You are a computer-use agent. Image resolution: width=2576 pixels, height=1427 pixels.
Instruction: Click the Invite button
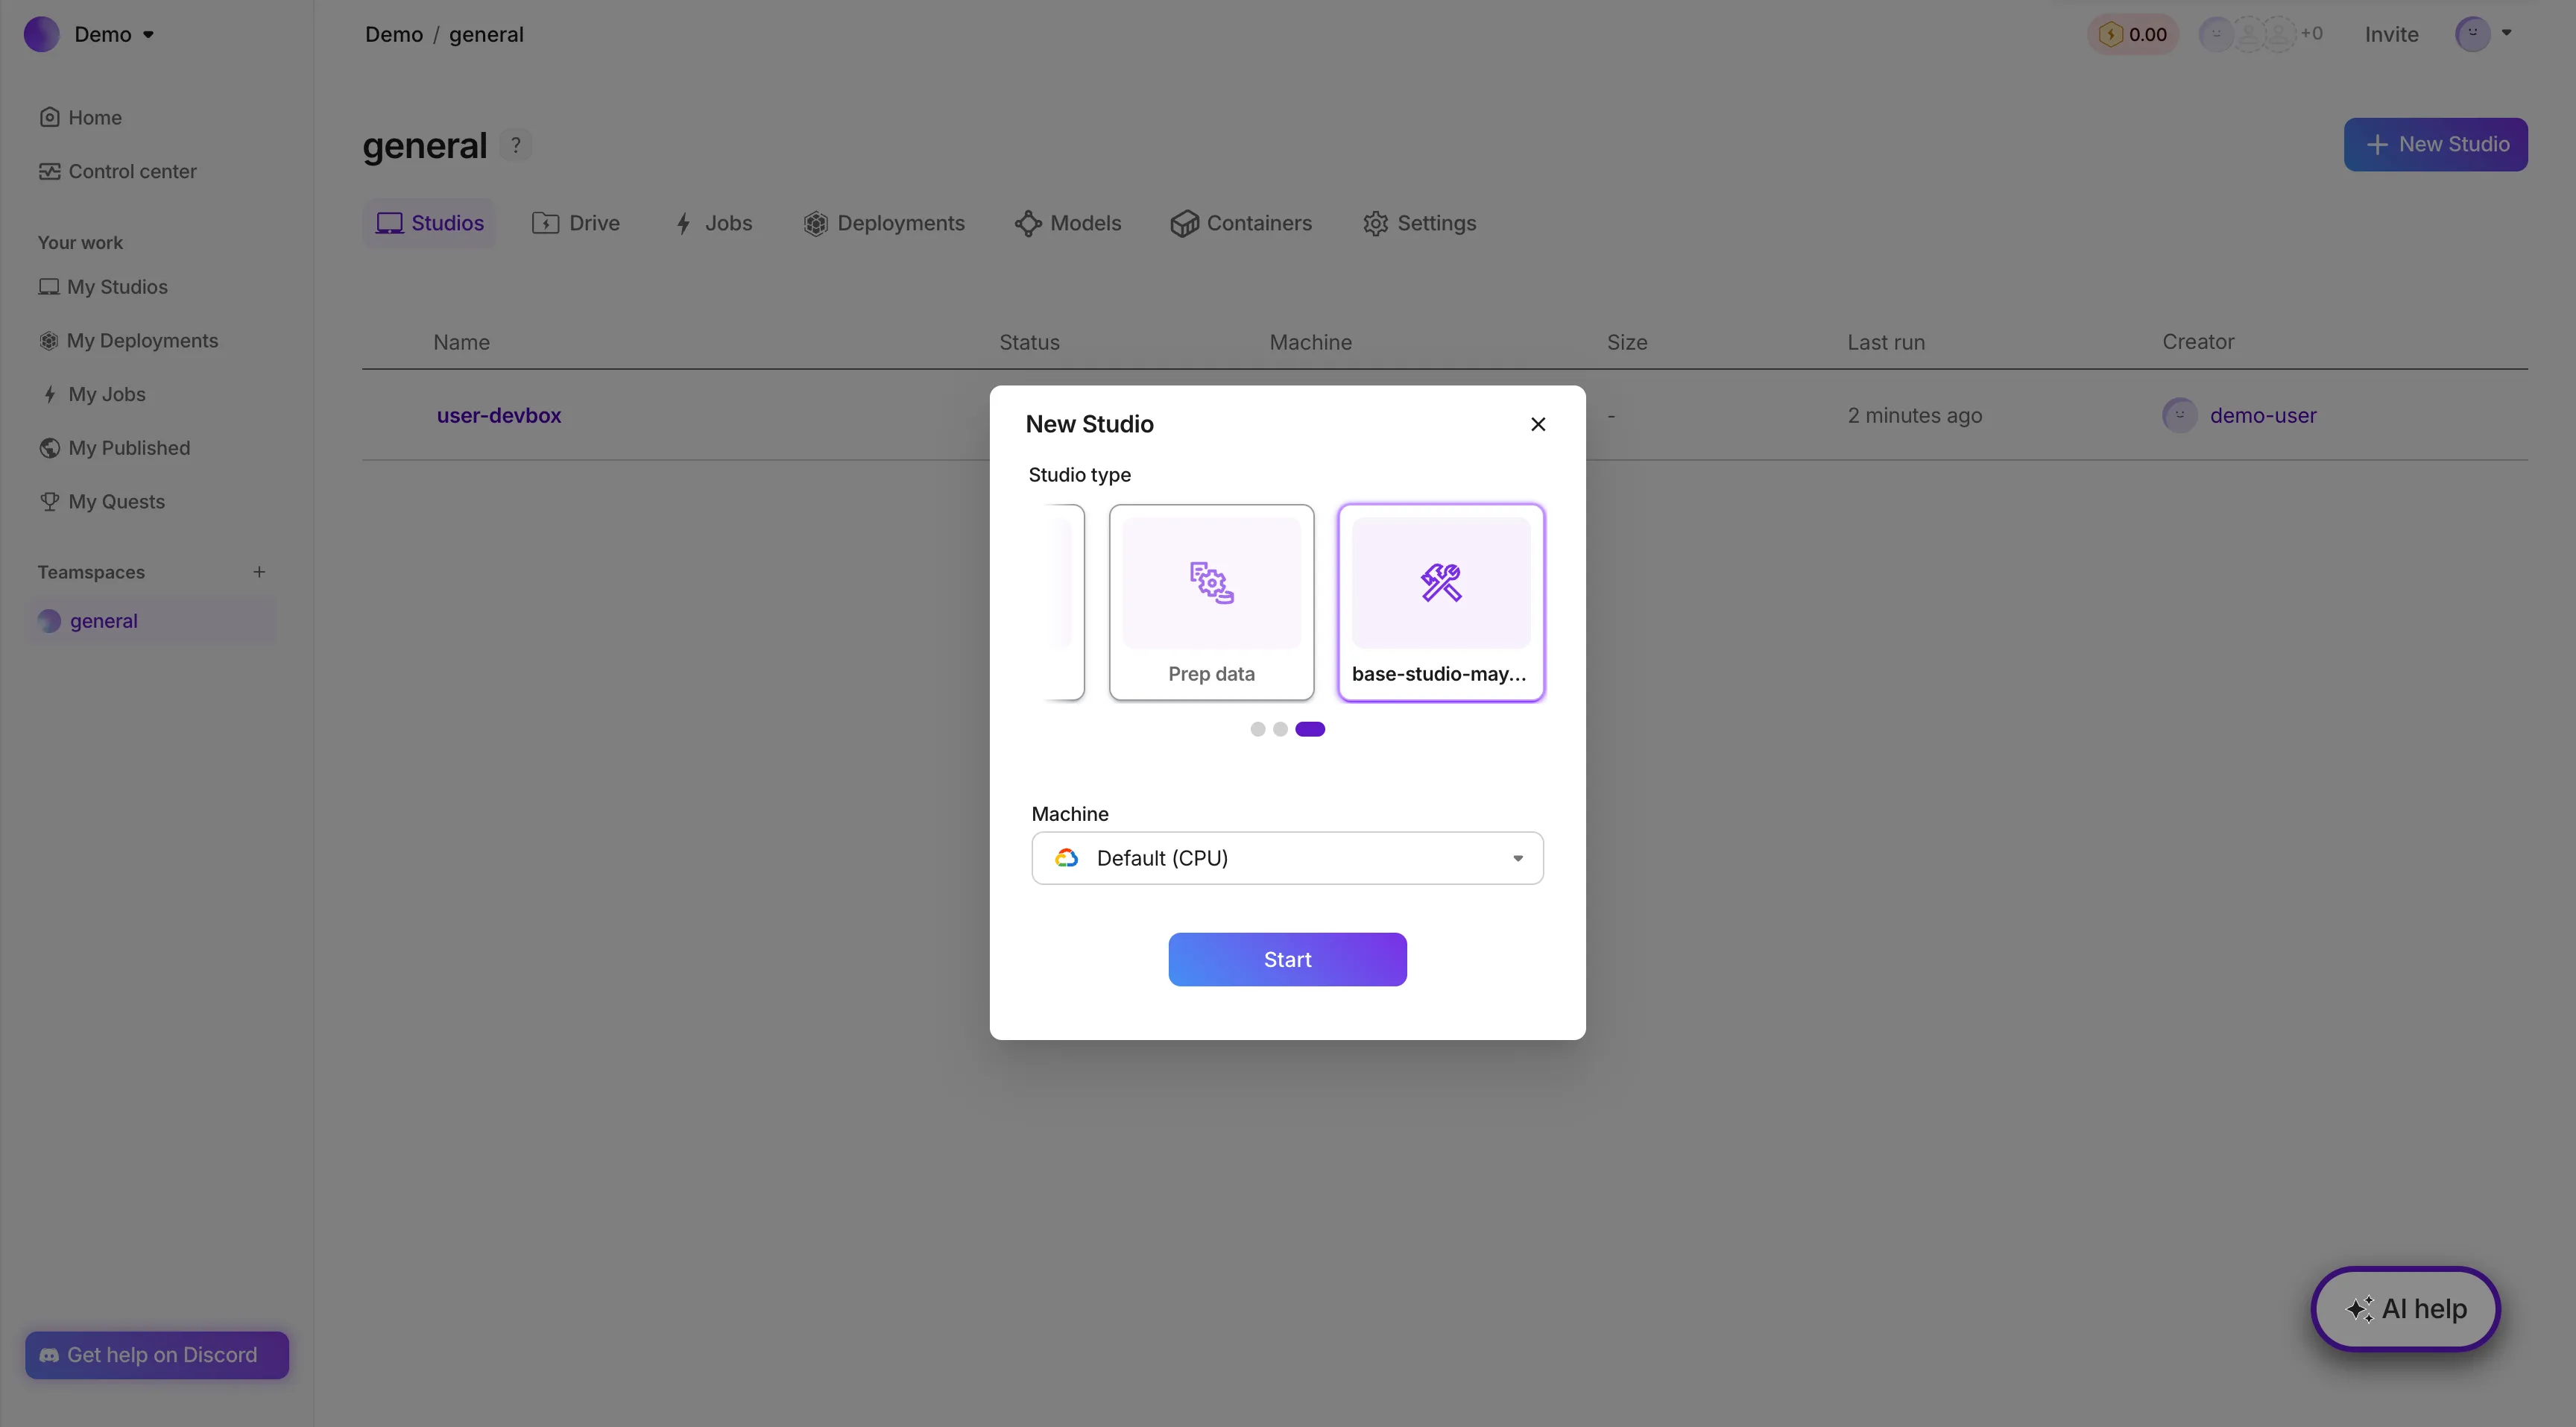(2391, 34)
